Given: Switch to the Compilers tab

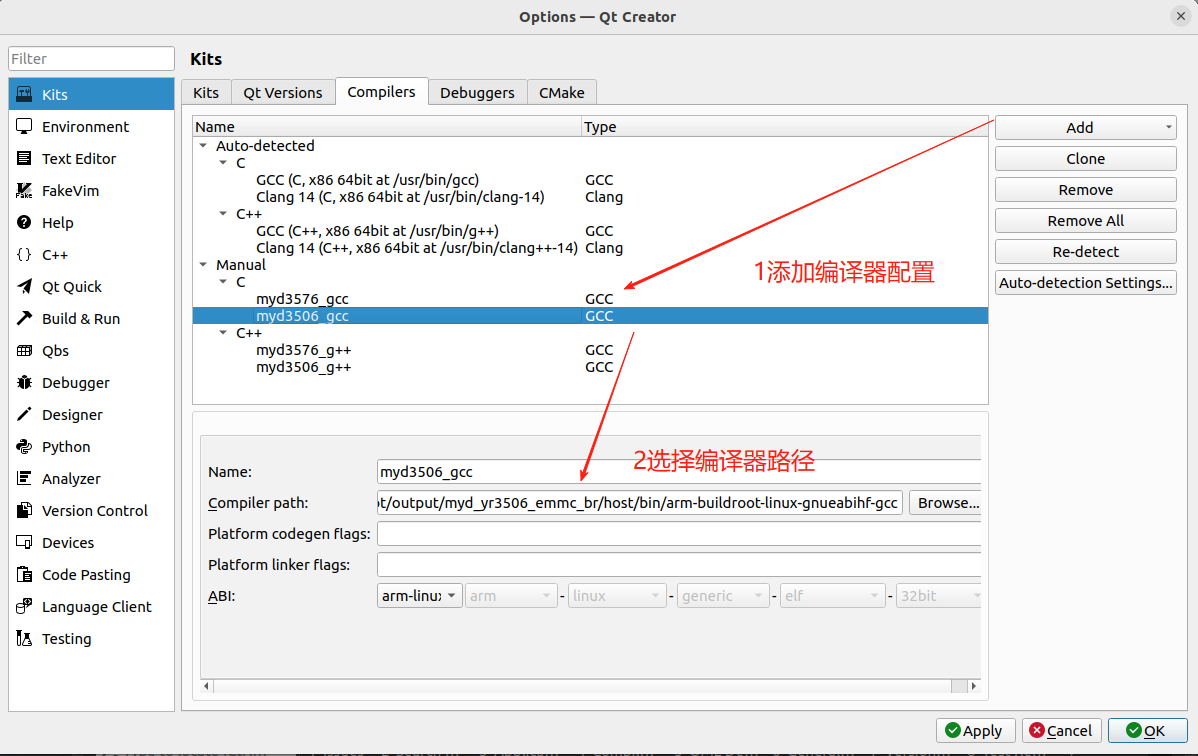Looking at the screenshot, I should pos(381,92).
